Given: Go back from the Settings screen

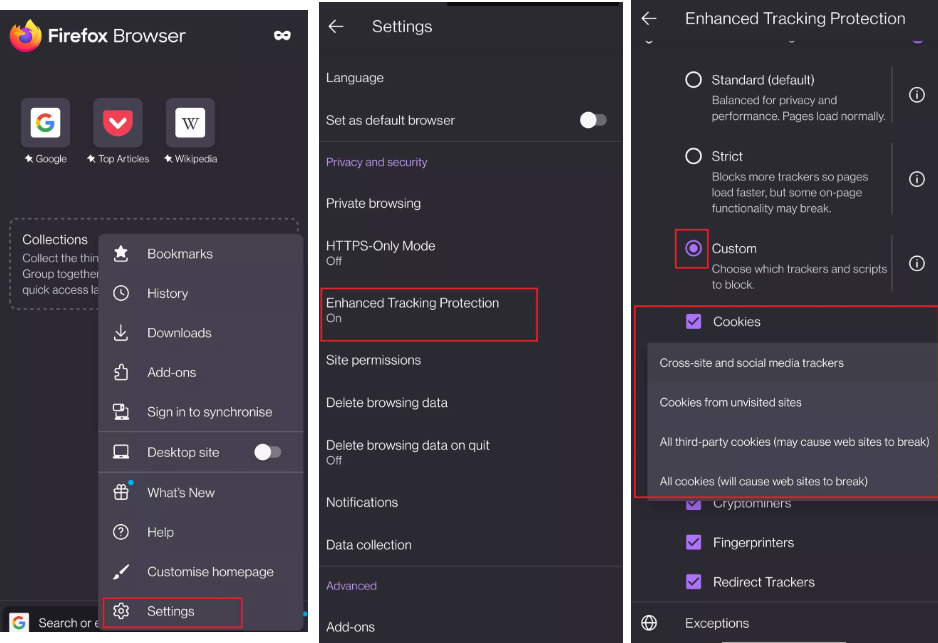Looking at the screenshot, I should (336, 26).
